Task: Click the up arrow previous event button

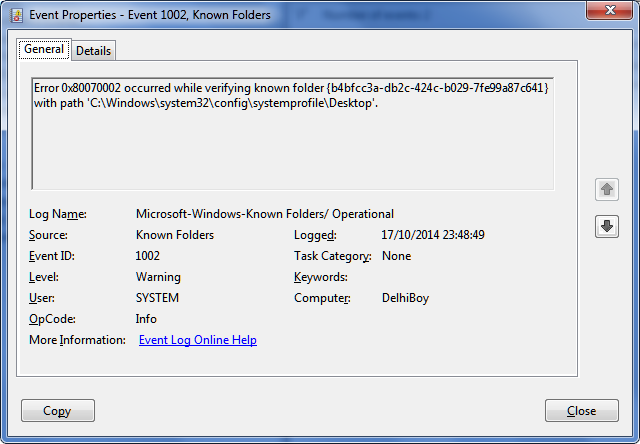Action: pos(607,189)
